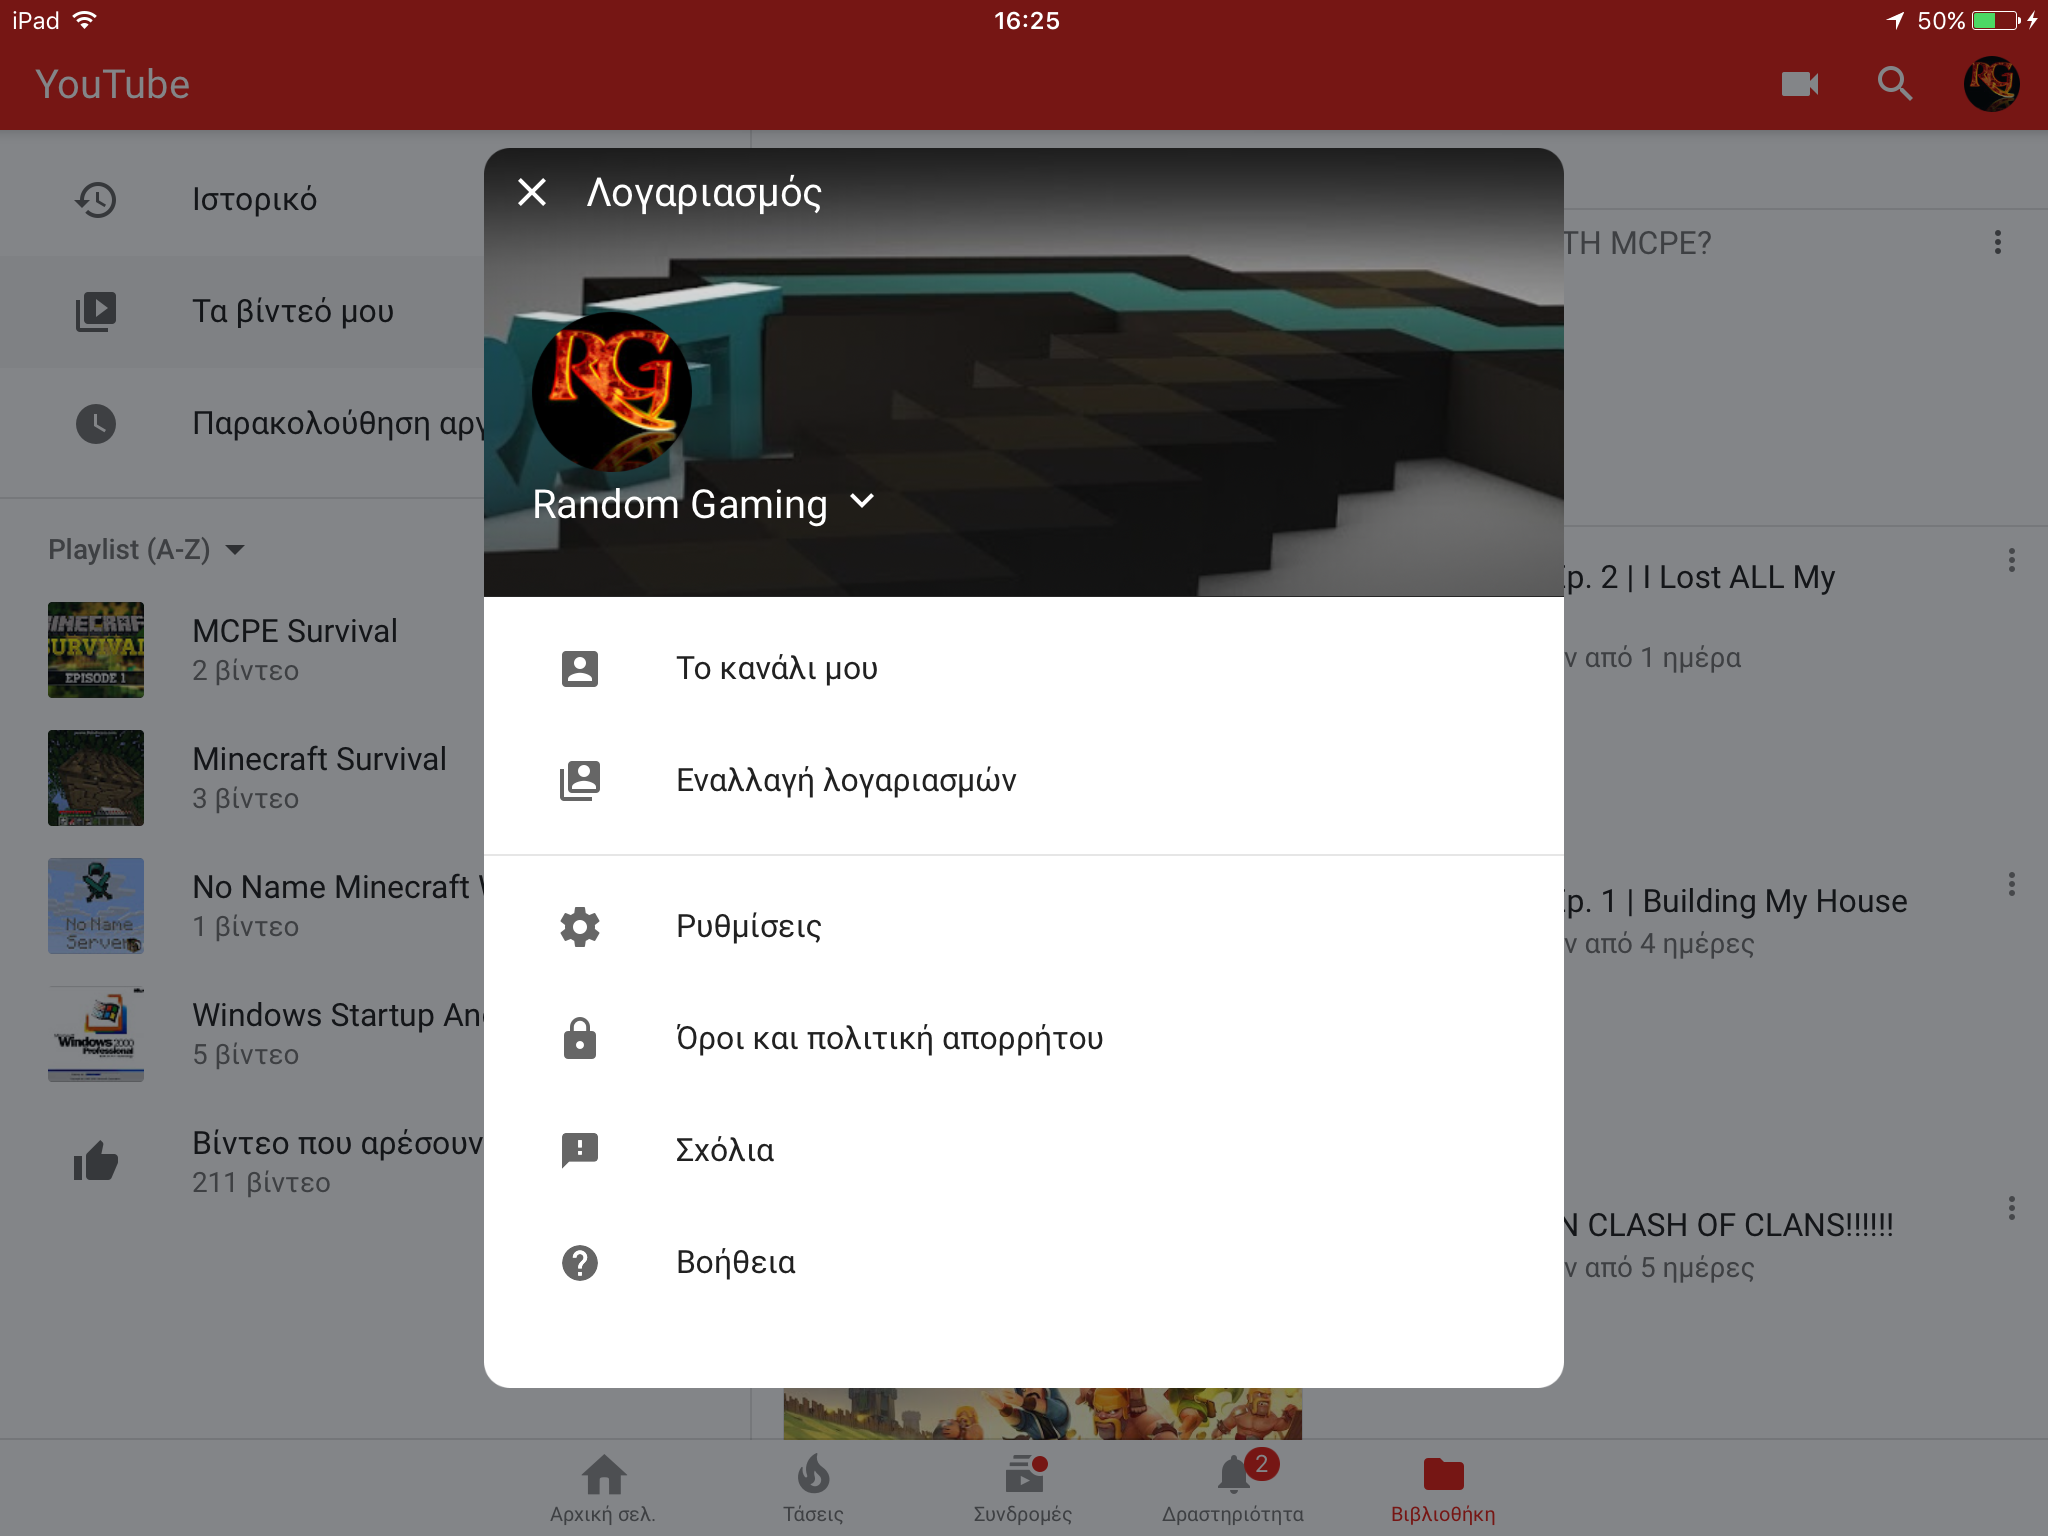Tap the Wi-Fi icon in status bar
This screenshot has height=1536, width=2048.
(x=85, y=20)
